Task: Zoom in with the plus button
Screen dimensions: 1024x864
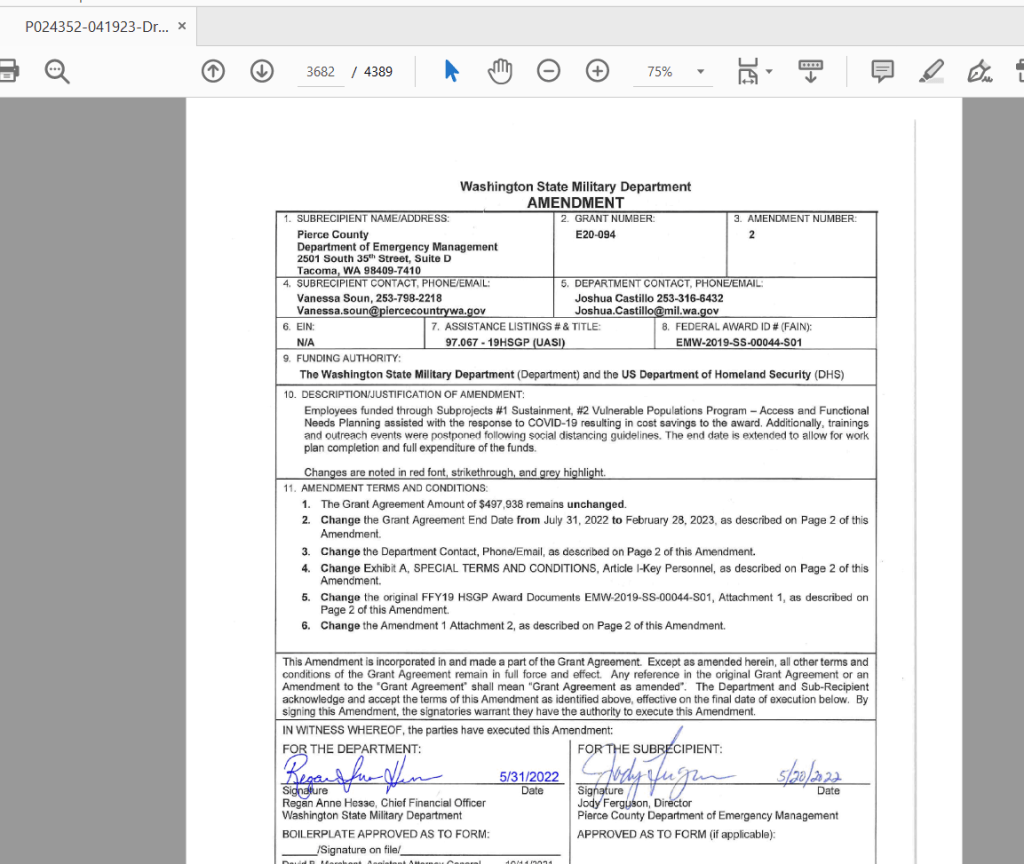Action: tap(597, 71)
